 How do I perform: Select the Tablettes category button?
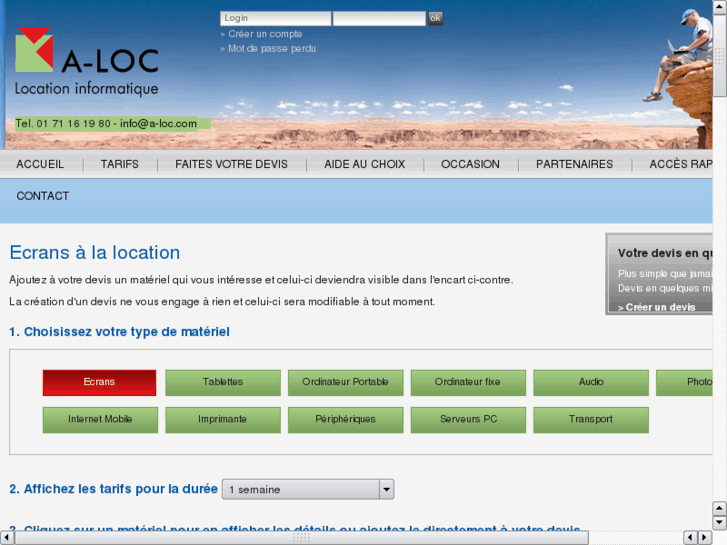(223, 383)
